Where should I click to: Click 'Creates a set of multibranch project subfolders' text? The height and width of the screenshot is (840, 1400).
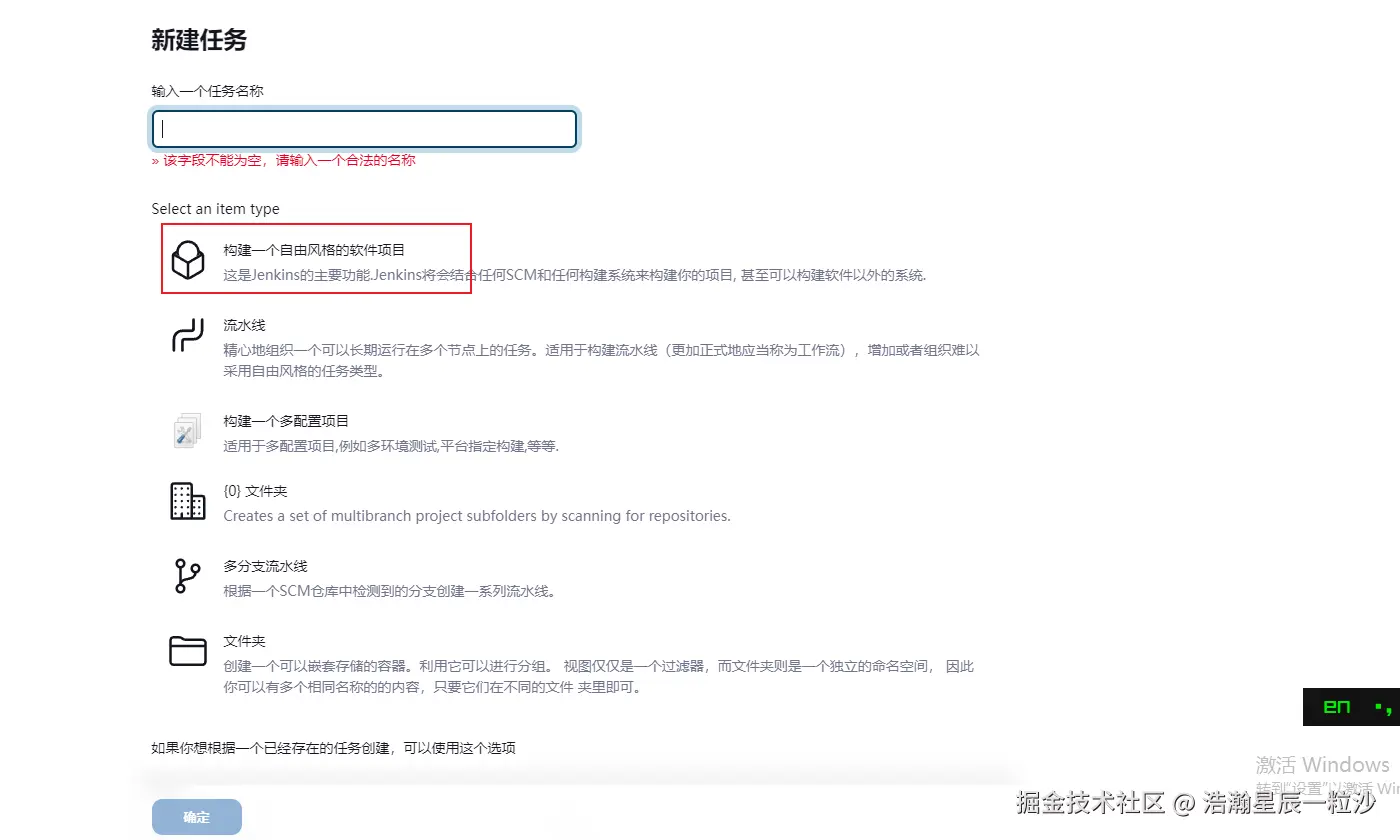tap(477, 516)
